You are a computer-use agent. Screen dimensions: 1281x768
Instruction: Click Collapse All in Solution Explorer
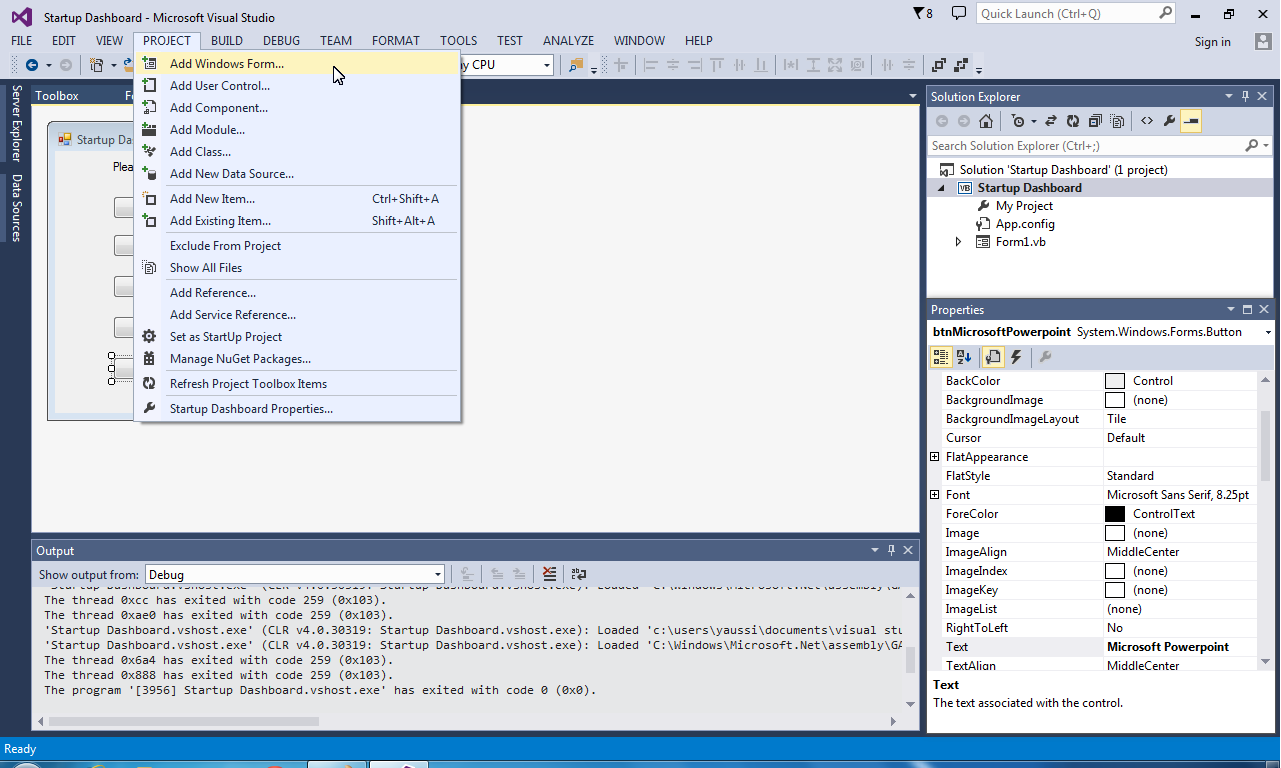tap(1095, 121)
